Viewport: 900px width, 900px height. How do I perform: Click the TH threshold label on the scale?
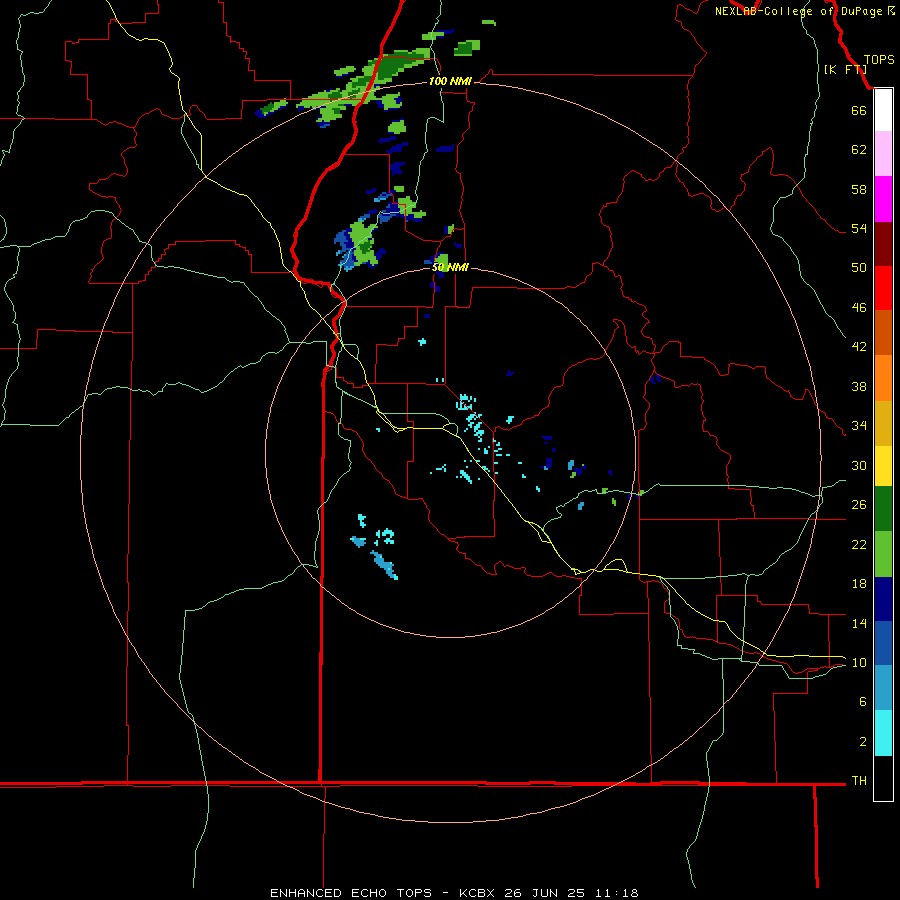click(859, 781)
